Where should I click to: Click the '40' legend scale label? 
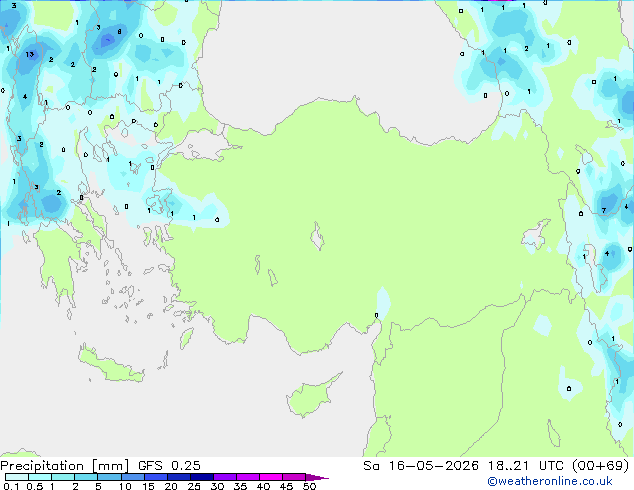pos(263,486)
